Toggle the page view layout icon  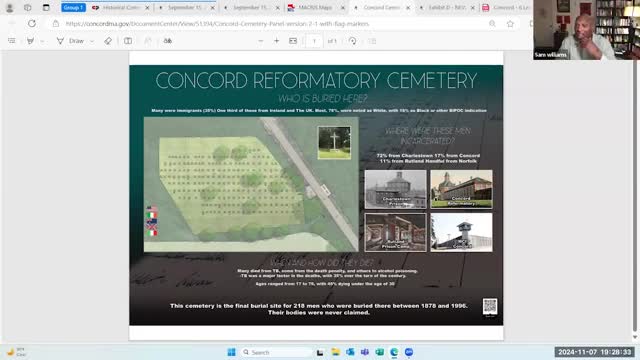(x=128, y=41)
